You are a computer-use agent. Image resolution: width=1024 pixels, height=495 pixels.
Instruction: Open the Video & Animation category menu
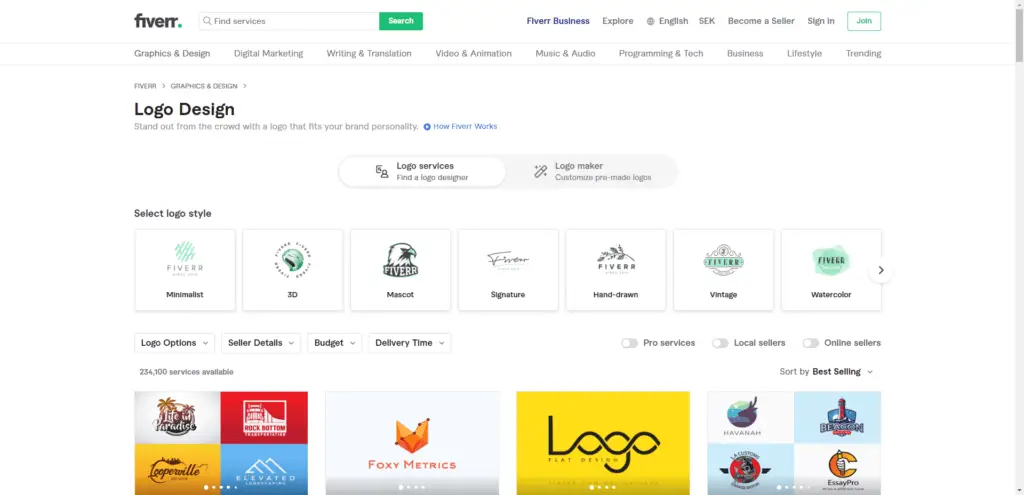(x=473, y=54)
